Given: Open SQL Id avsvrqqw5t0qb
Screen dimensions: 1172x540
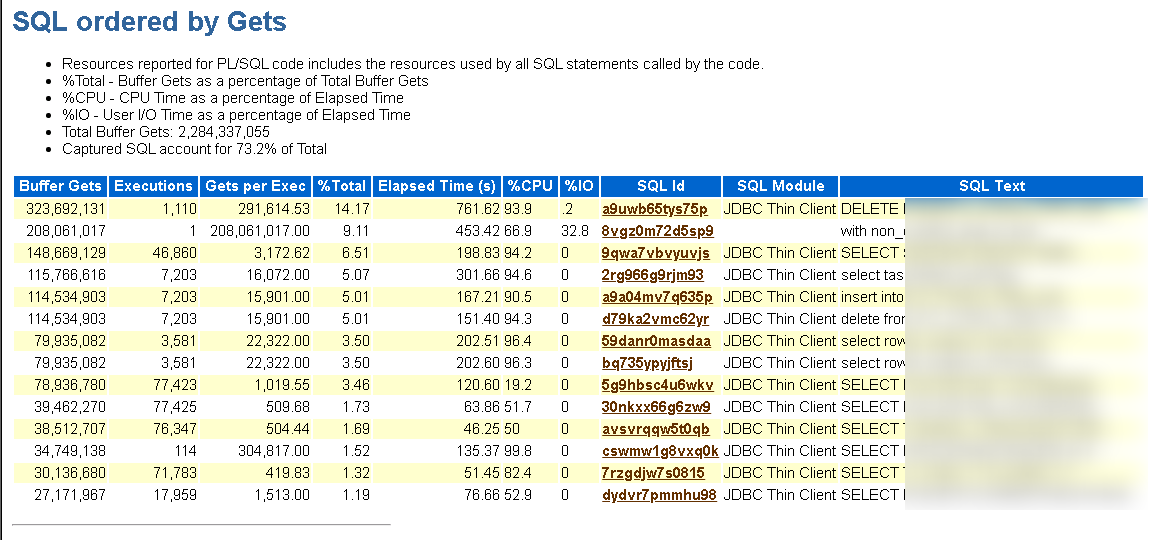Looking at the screenshot, I should pyautogui.click(x=655, y=429).
